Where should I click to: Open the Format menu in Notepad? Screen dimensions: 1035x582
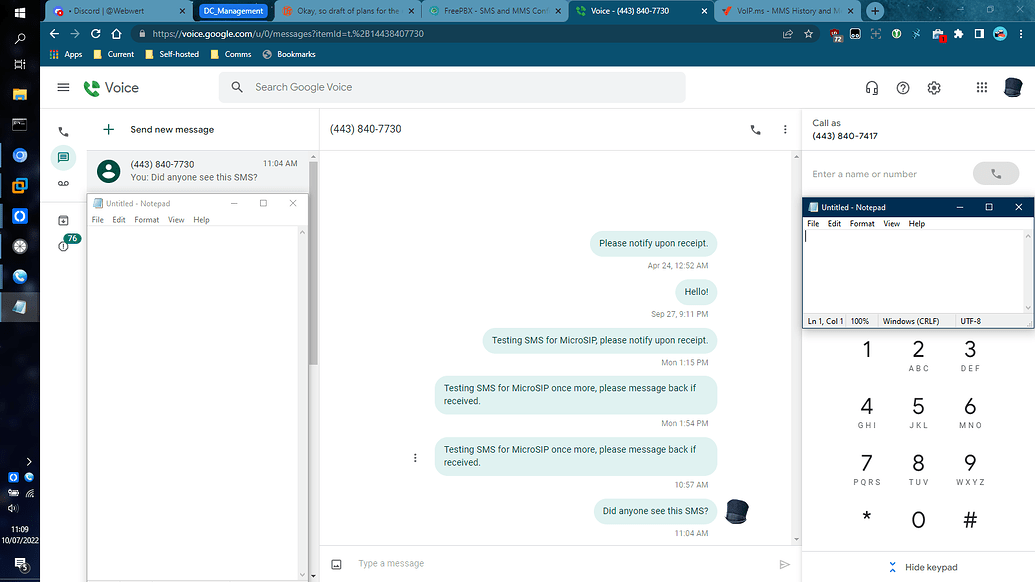(x=861, y=223)
